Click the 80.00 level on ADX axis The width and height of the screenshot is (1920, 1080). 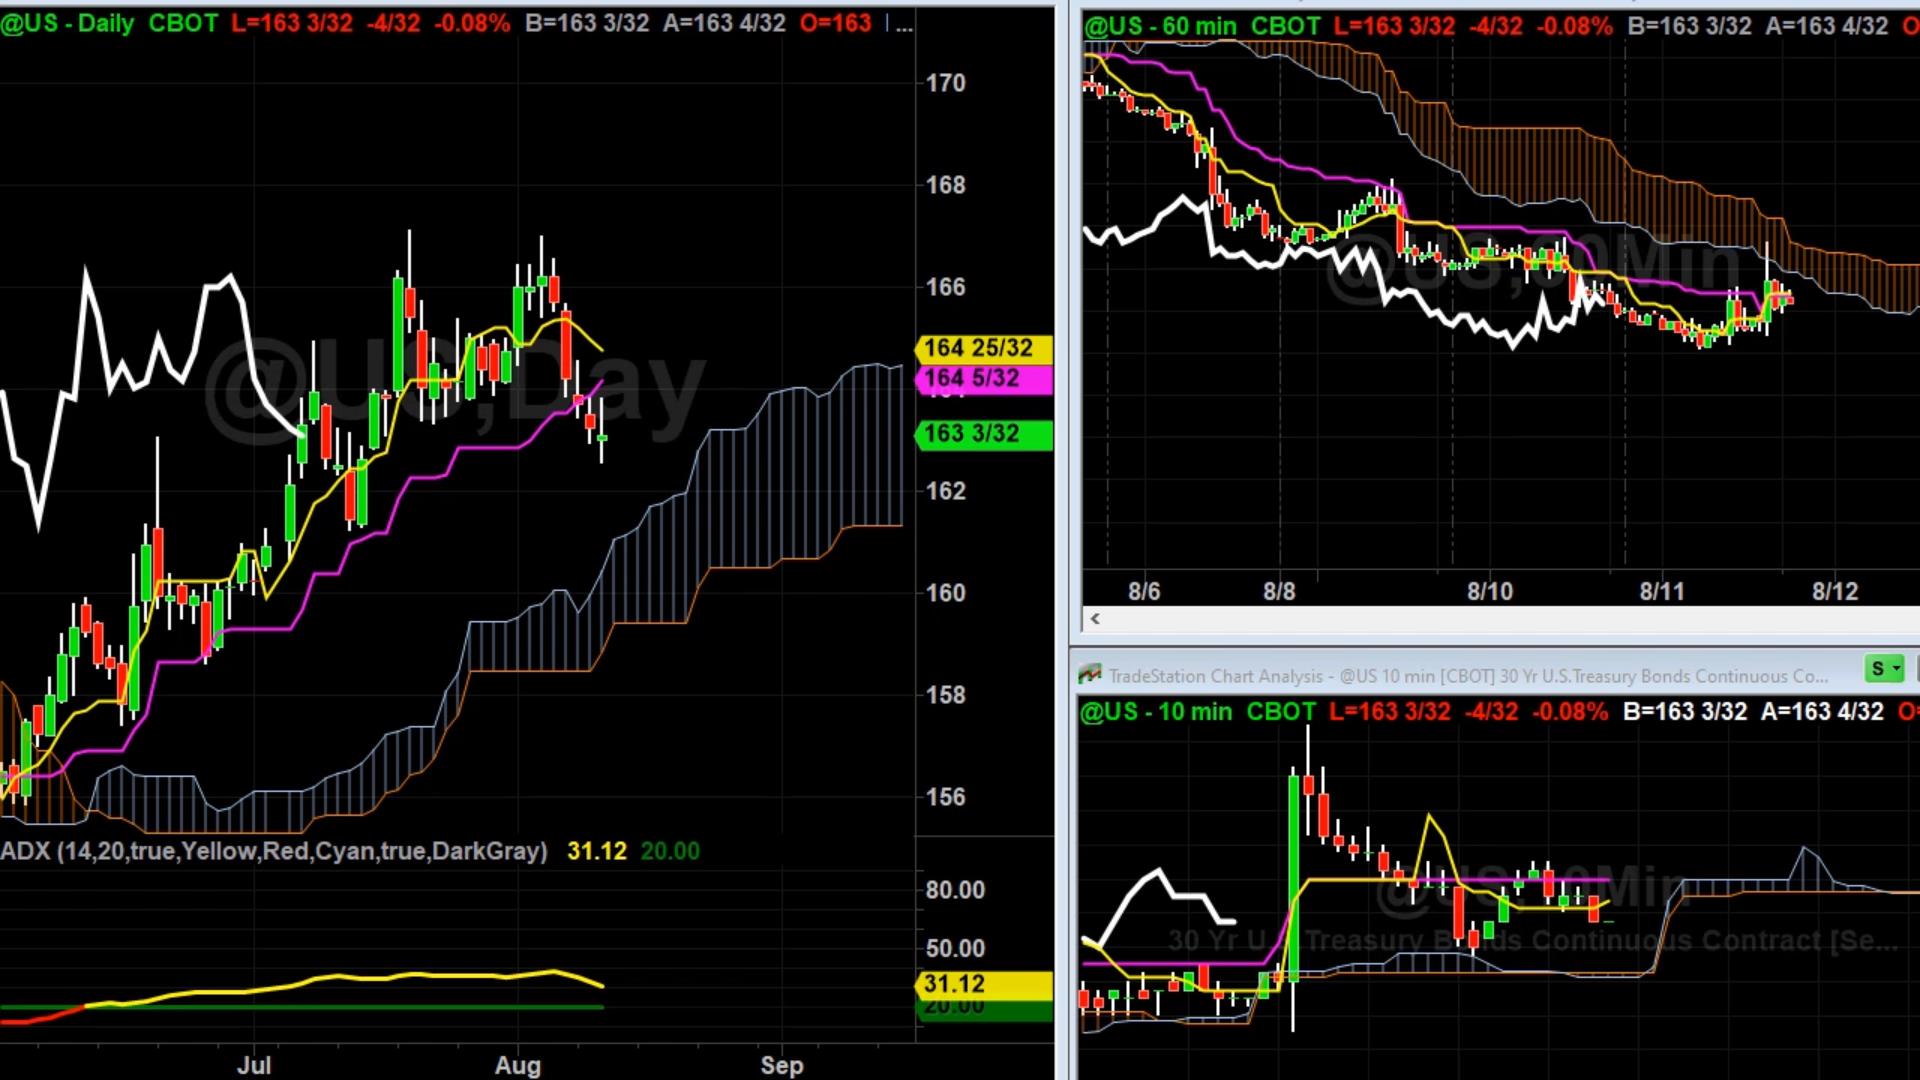pyautogui.click(x=955, y=890)
